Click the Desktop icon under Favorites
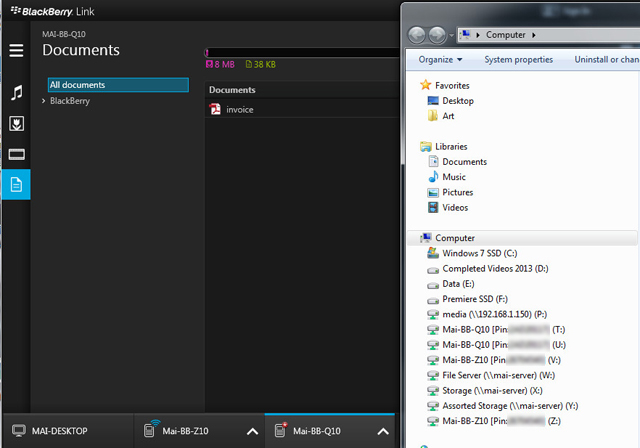 (x=433, y=100)
